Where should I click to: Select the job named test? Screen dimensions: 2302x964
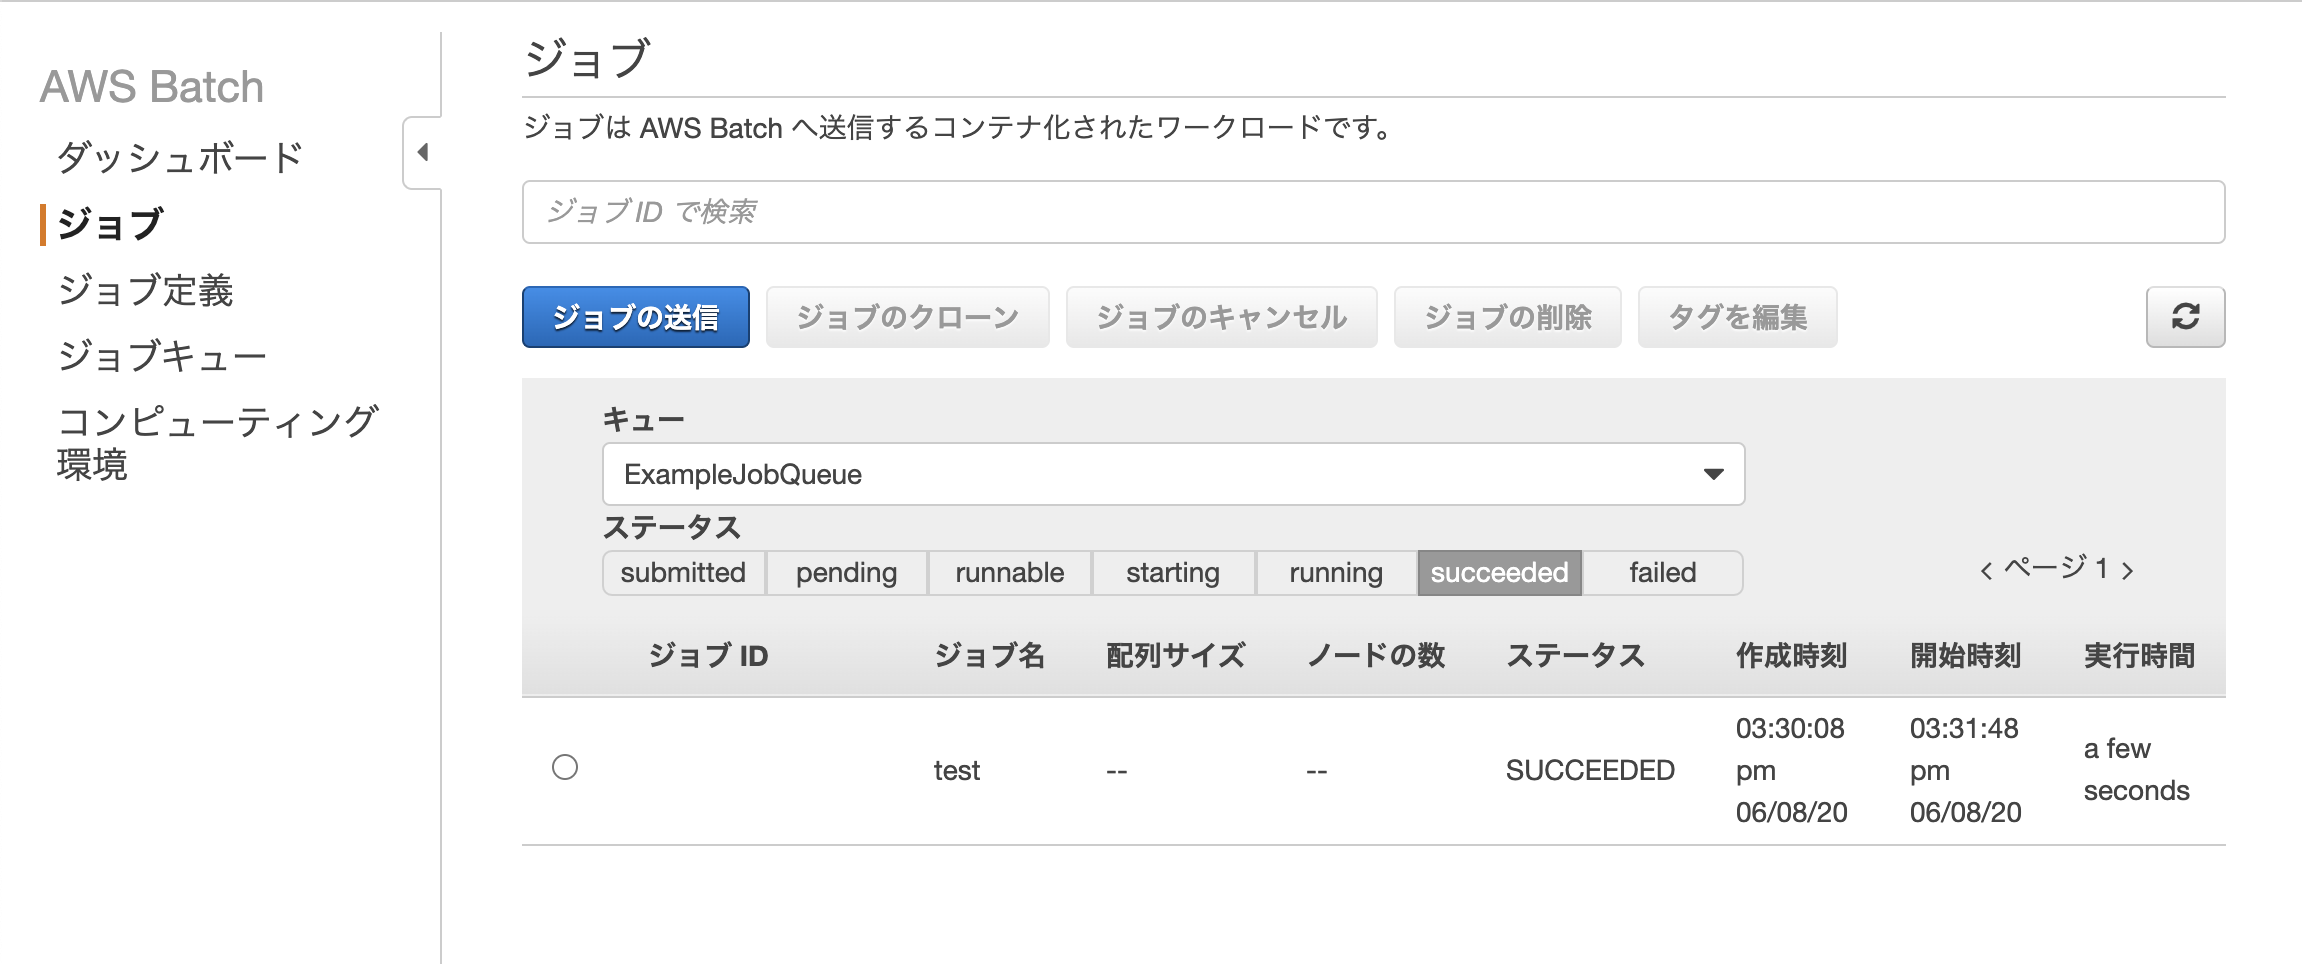tap(567, 769)
